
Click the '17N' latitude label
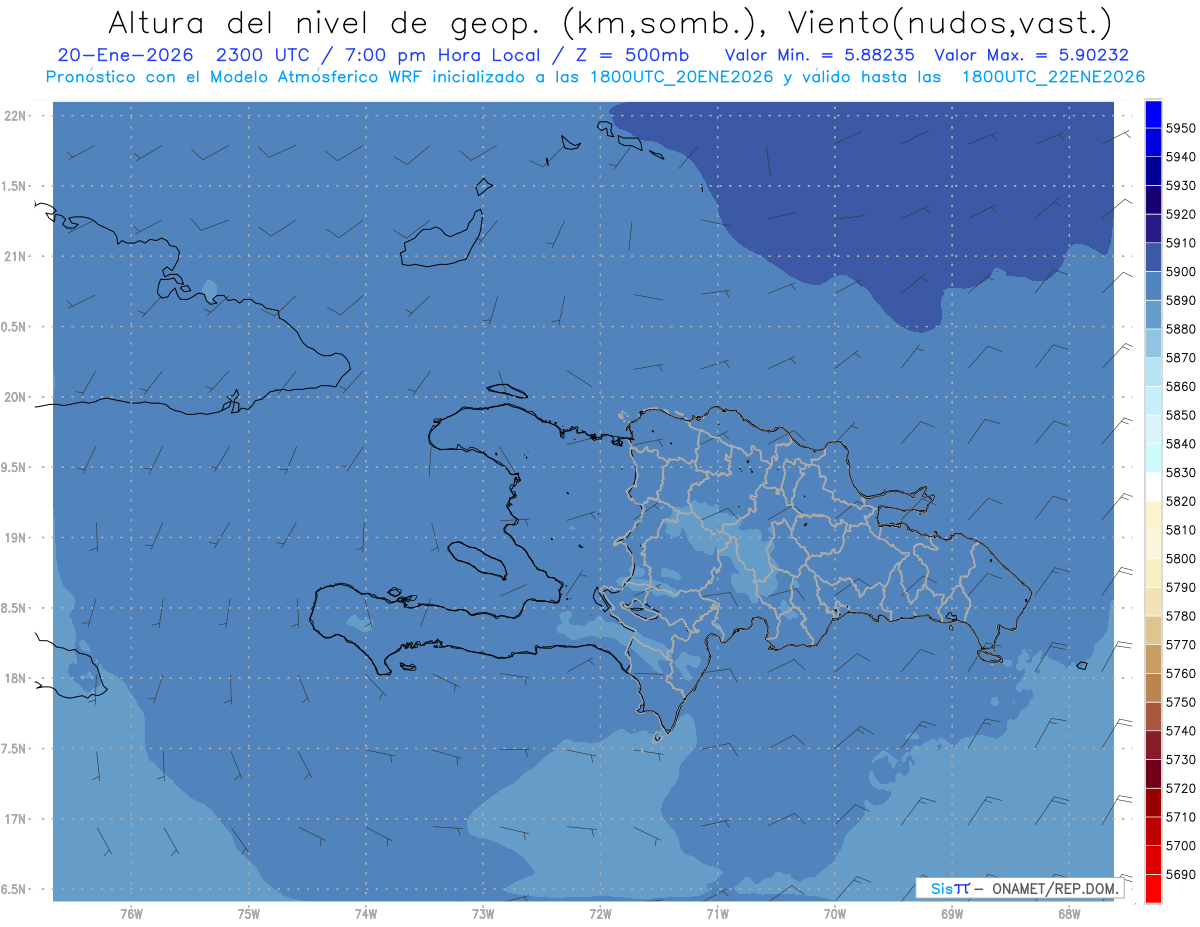(x=16, y=820)
